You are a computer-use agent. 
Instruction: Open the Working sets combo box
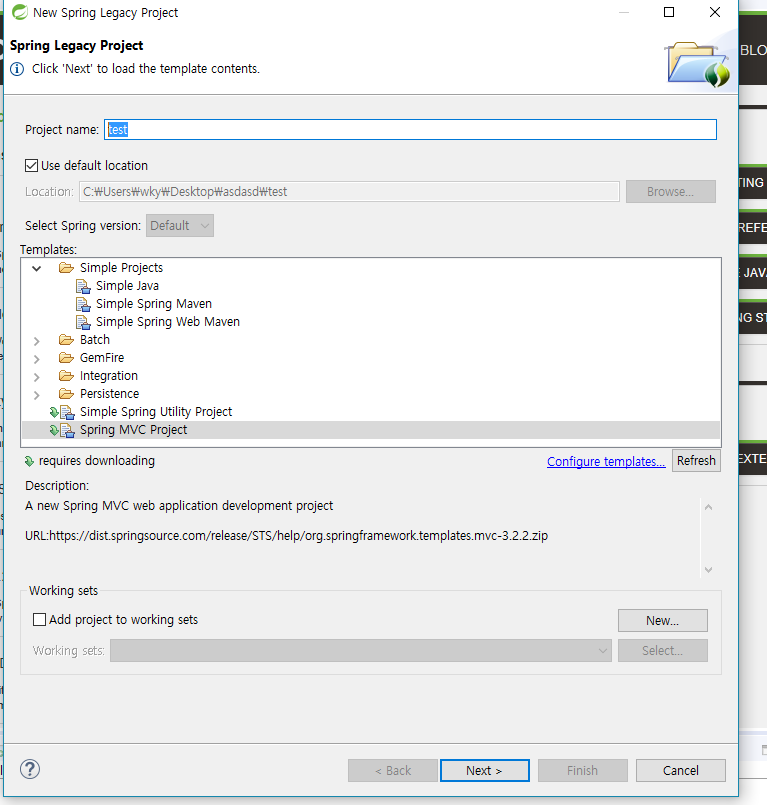360,650
